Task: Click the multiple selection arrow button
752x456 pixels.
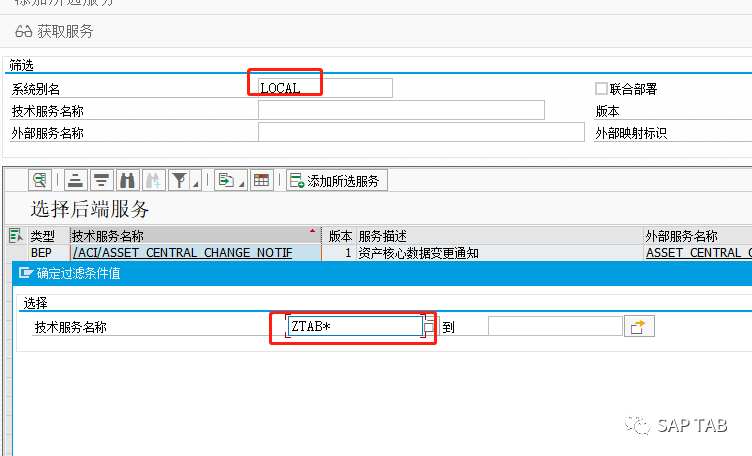Action: point(639,327)
